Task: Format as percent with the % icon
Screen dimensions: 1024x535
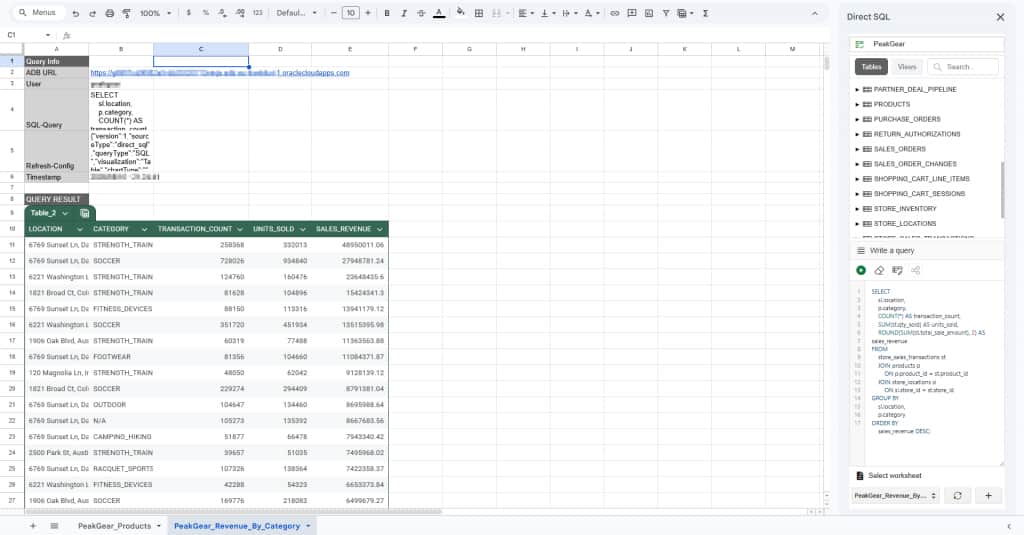Action: point(206,13)
